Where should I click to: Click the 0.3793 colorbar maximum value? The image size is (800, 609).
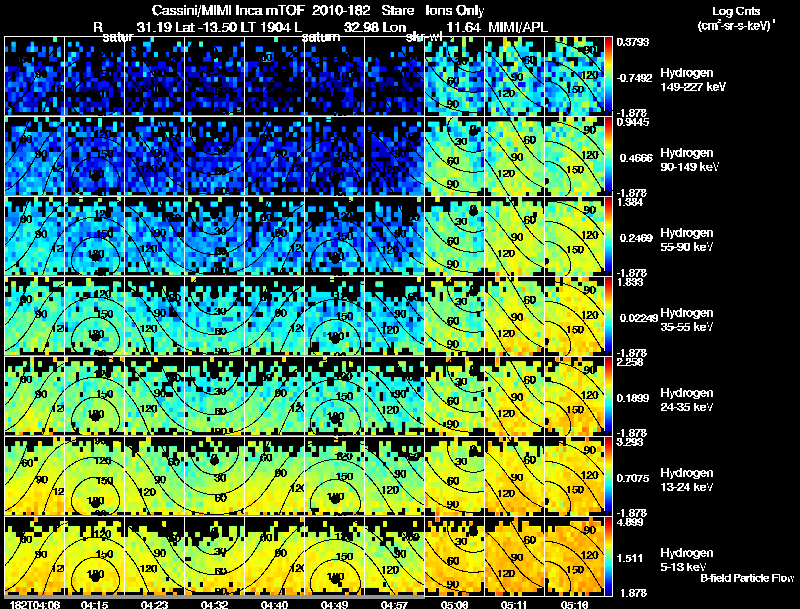pyautogui.click(x=633, y=42)
